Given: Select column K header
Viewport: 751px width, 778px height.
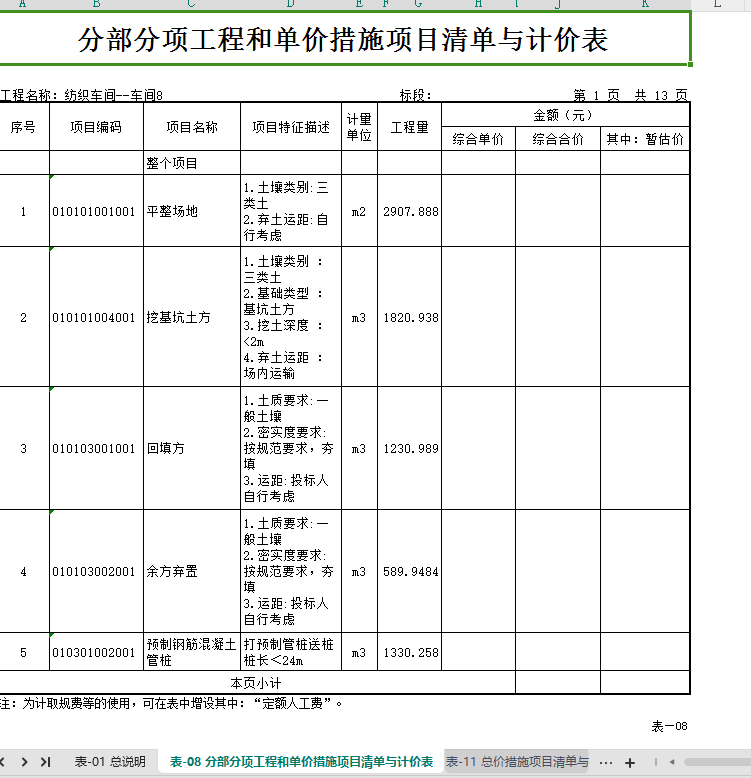Looking at the screenshot, I should (645, 4).
